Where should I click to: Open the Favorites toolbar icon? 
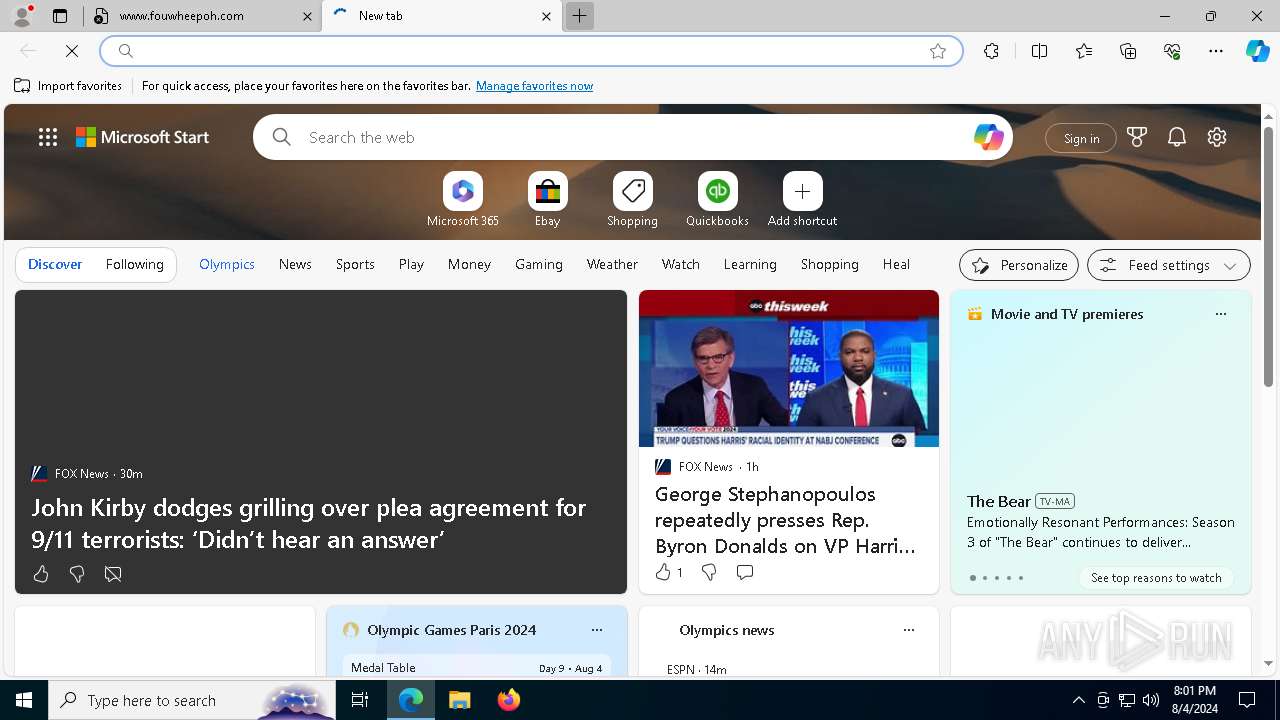pyautogui.click(x=1084, y=51)
